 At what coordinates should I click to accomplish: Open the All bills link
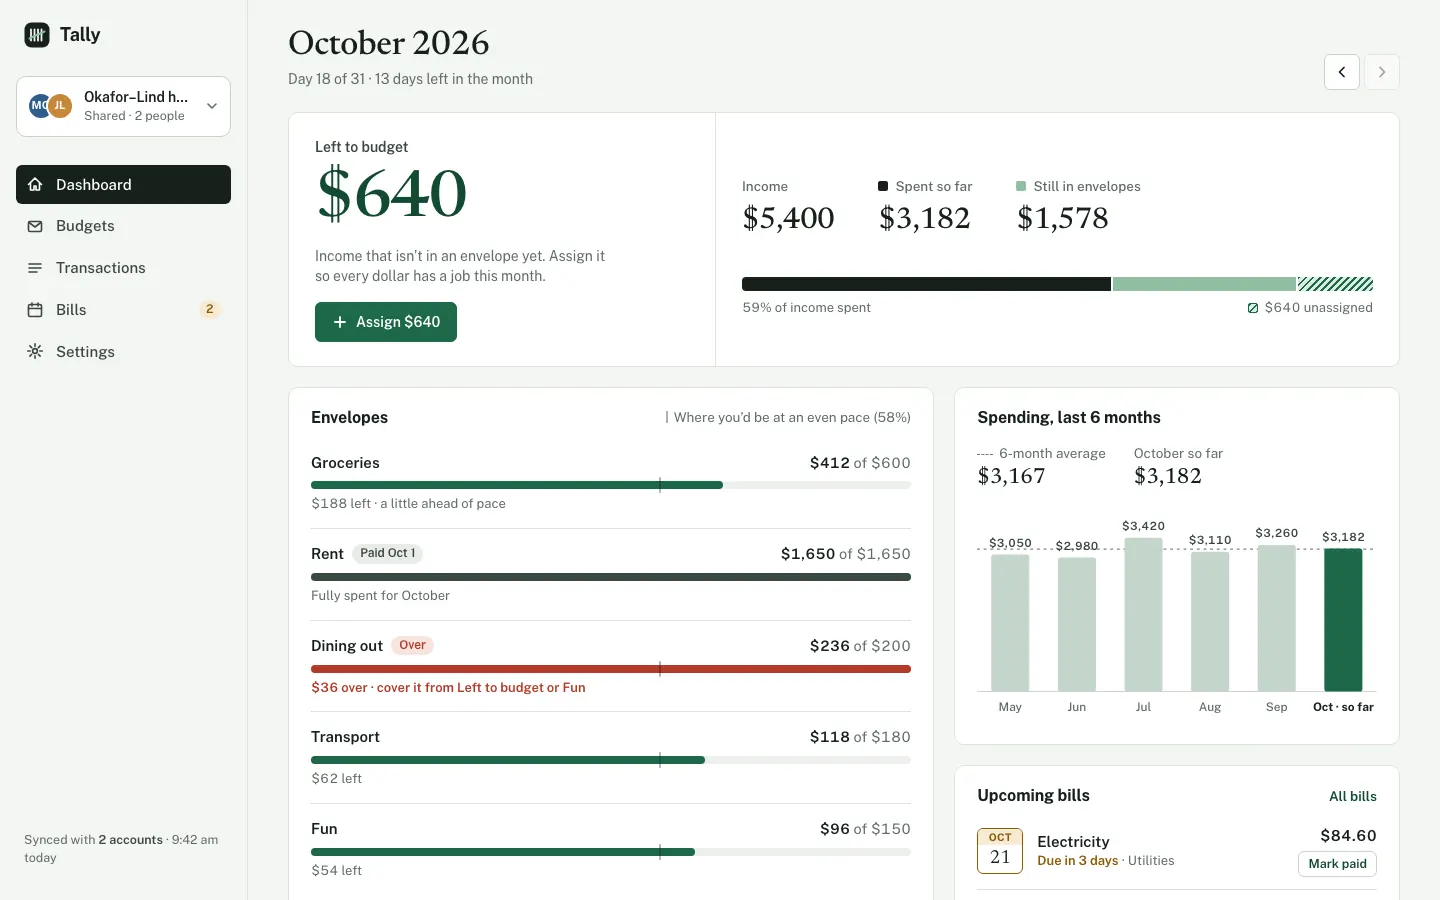click(1353, 796)
